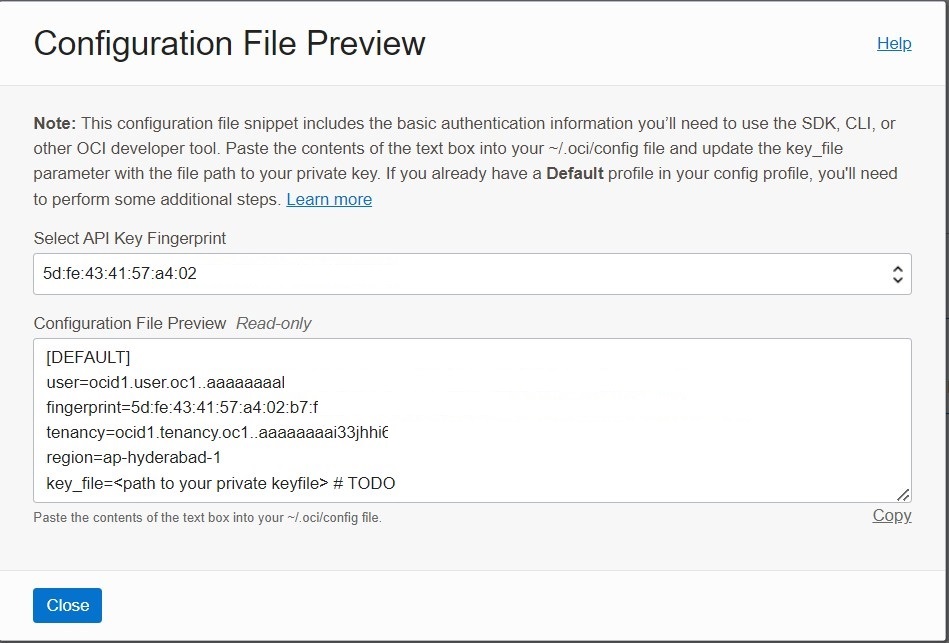Click the Note paragraph text
The image size is (949, 643).
click(x=465, y=161)
